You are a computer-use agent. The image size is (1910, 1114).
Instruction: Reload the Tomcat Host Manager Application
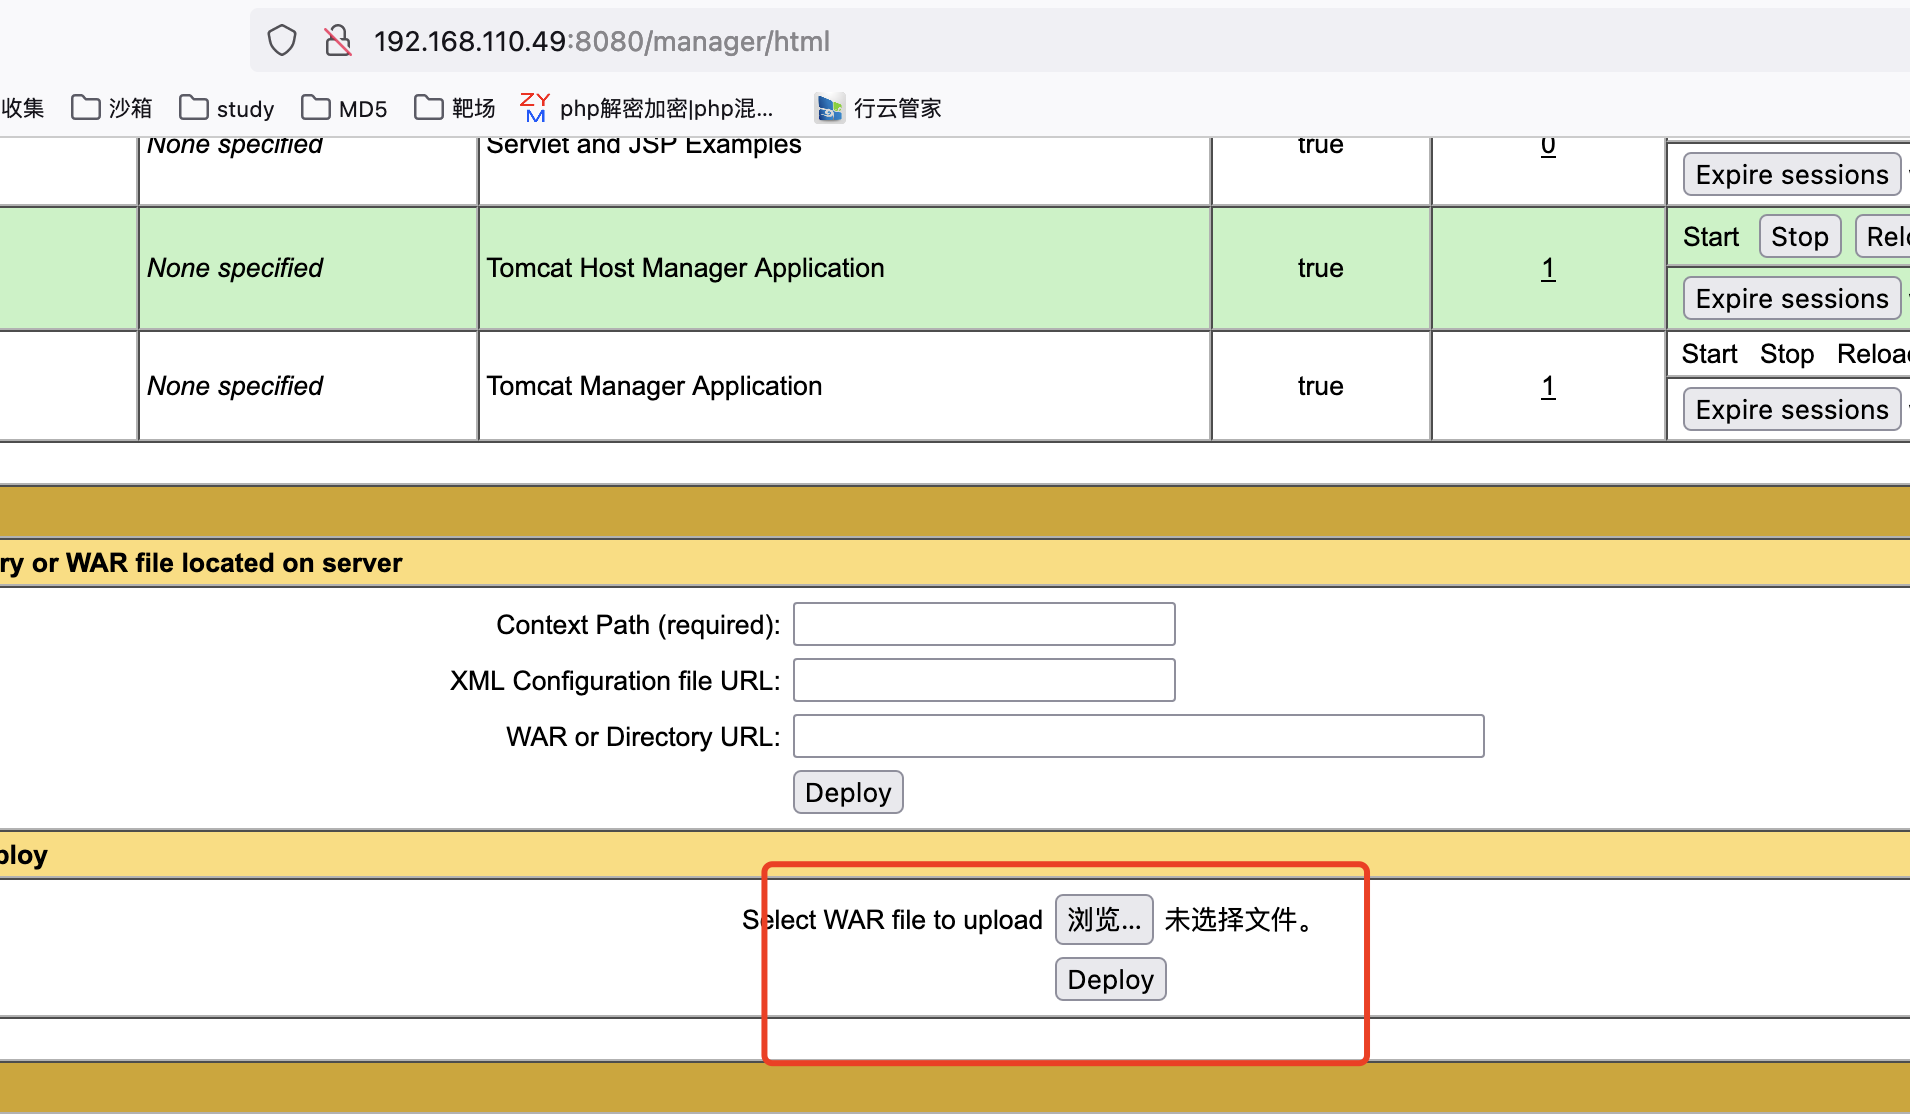coord(1884,237)
